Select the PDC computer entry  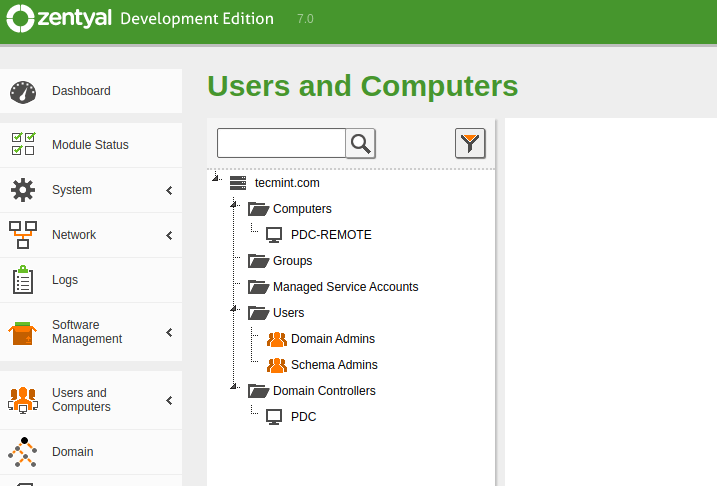304,417
